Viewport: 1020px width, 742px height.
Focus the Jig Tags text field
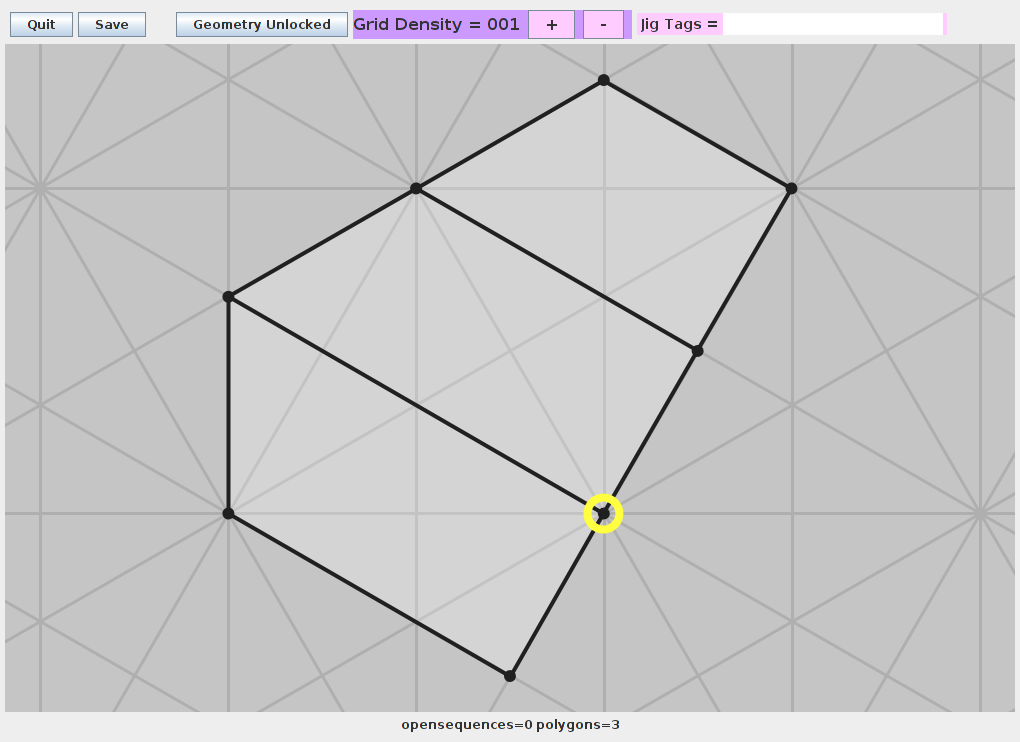pos(832,24)
